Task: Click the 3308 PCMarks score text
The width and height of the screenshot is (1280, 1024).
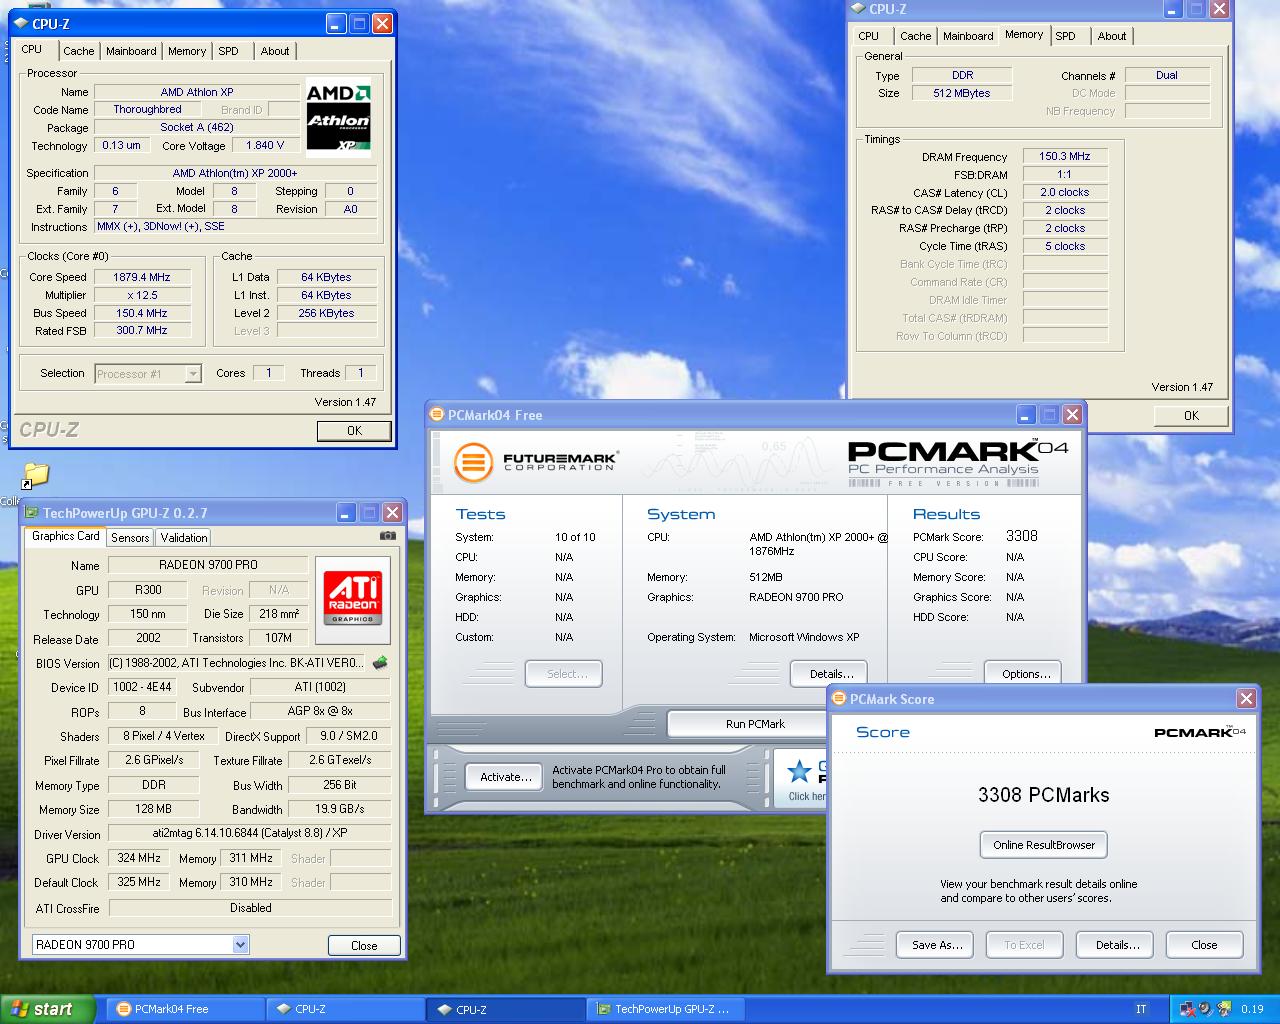Action: pyautogui.click(x=1043, y=795)
